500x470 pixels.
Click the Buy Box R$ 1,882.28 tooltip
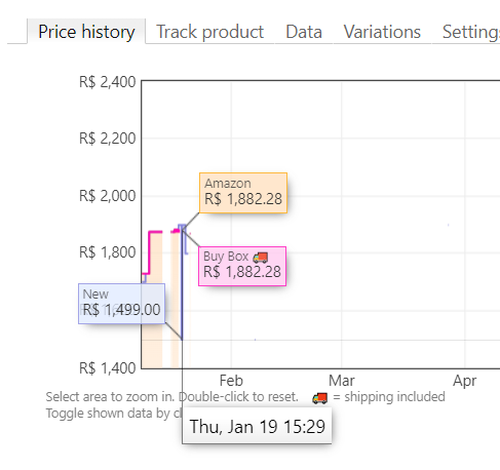(x=242, y=266)
